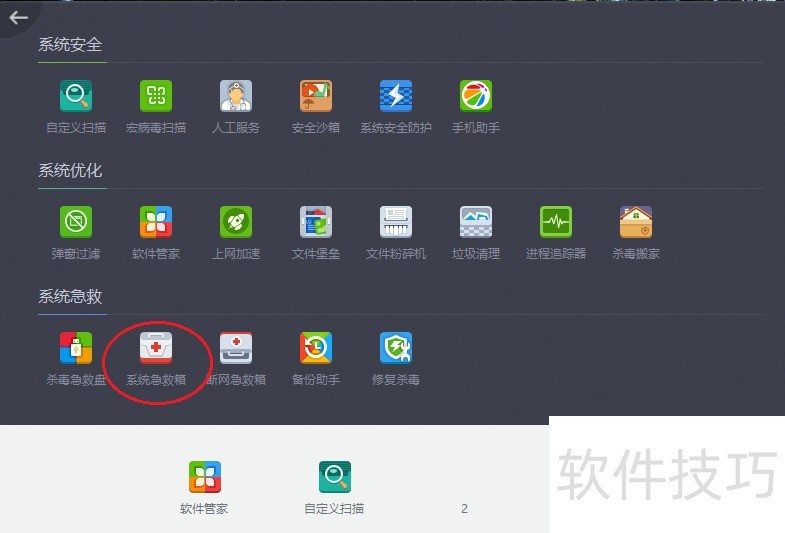Open 进程追踪器 process tracker
The height and width of the screenshot is (533, 785).
click(x=556, y=222)
